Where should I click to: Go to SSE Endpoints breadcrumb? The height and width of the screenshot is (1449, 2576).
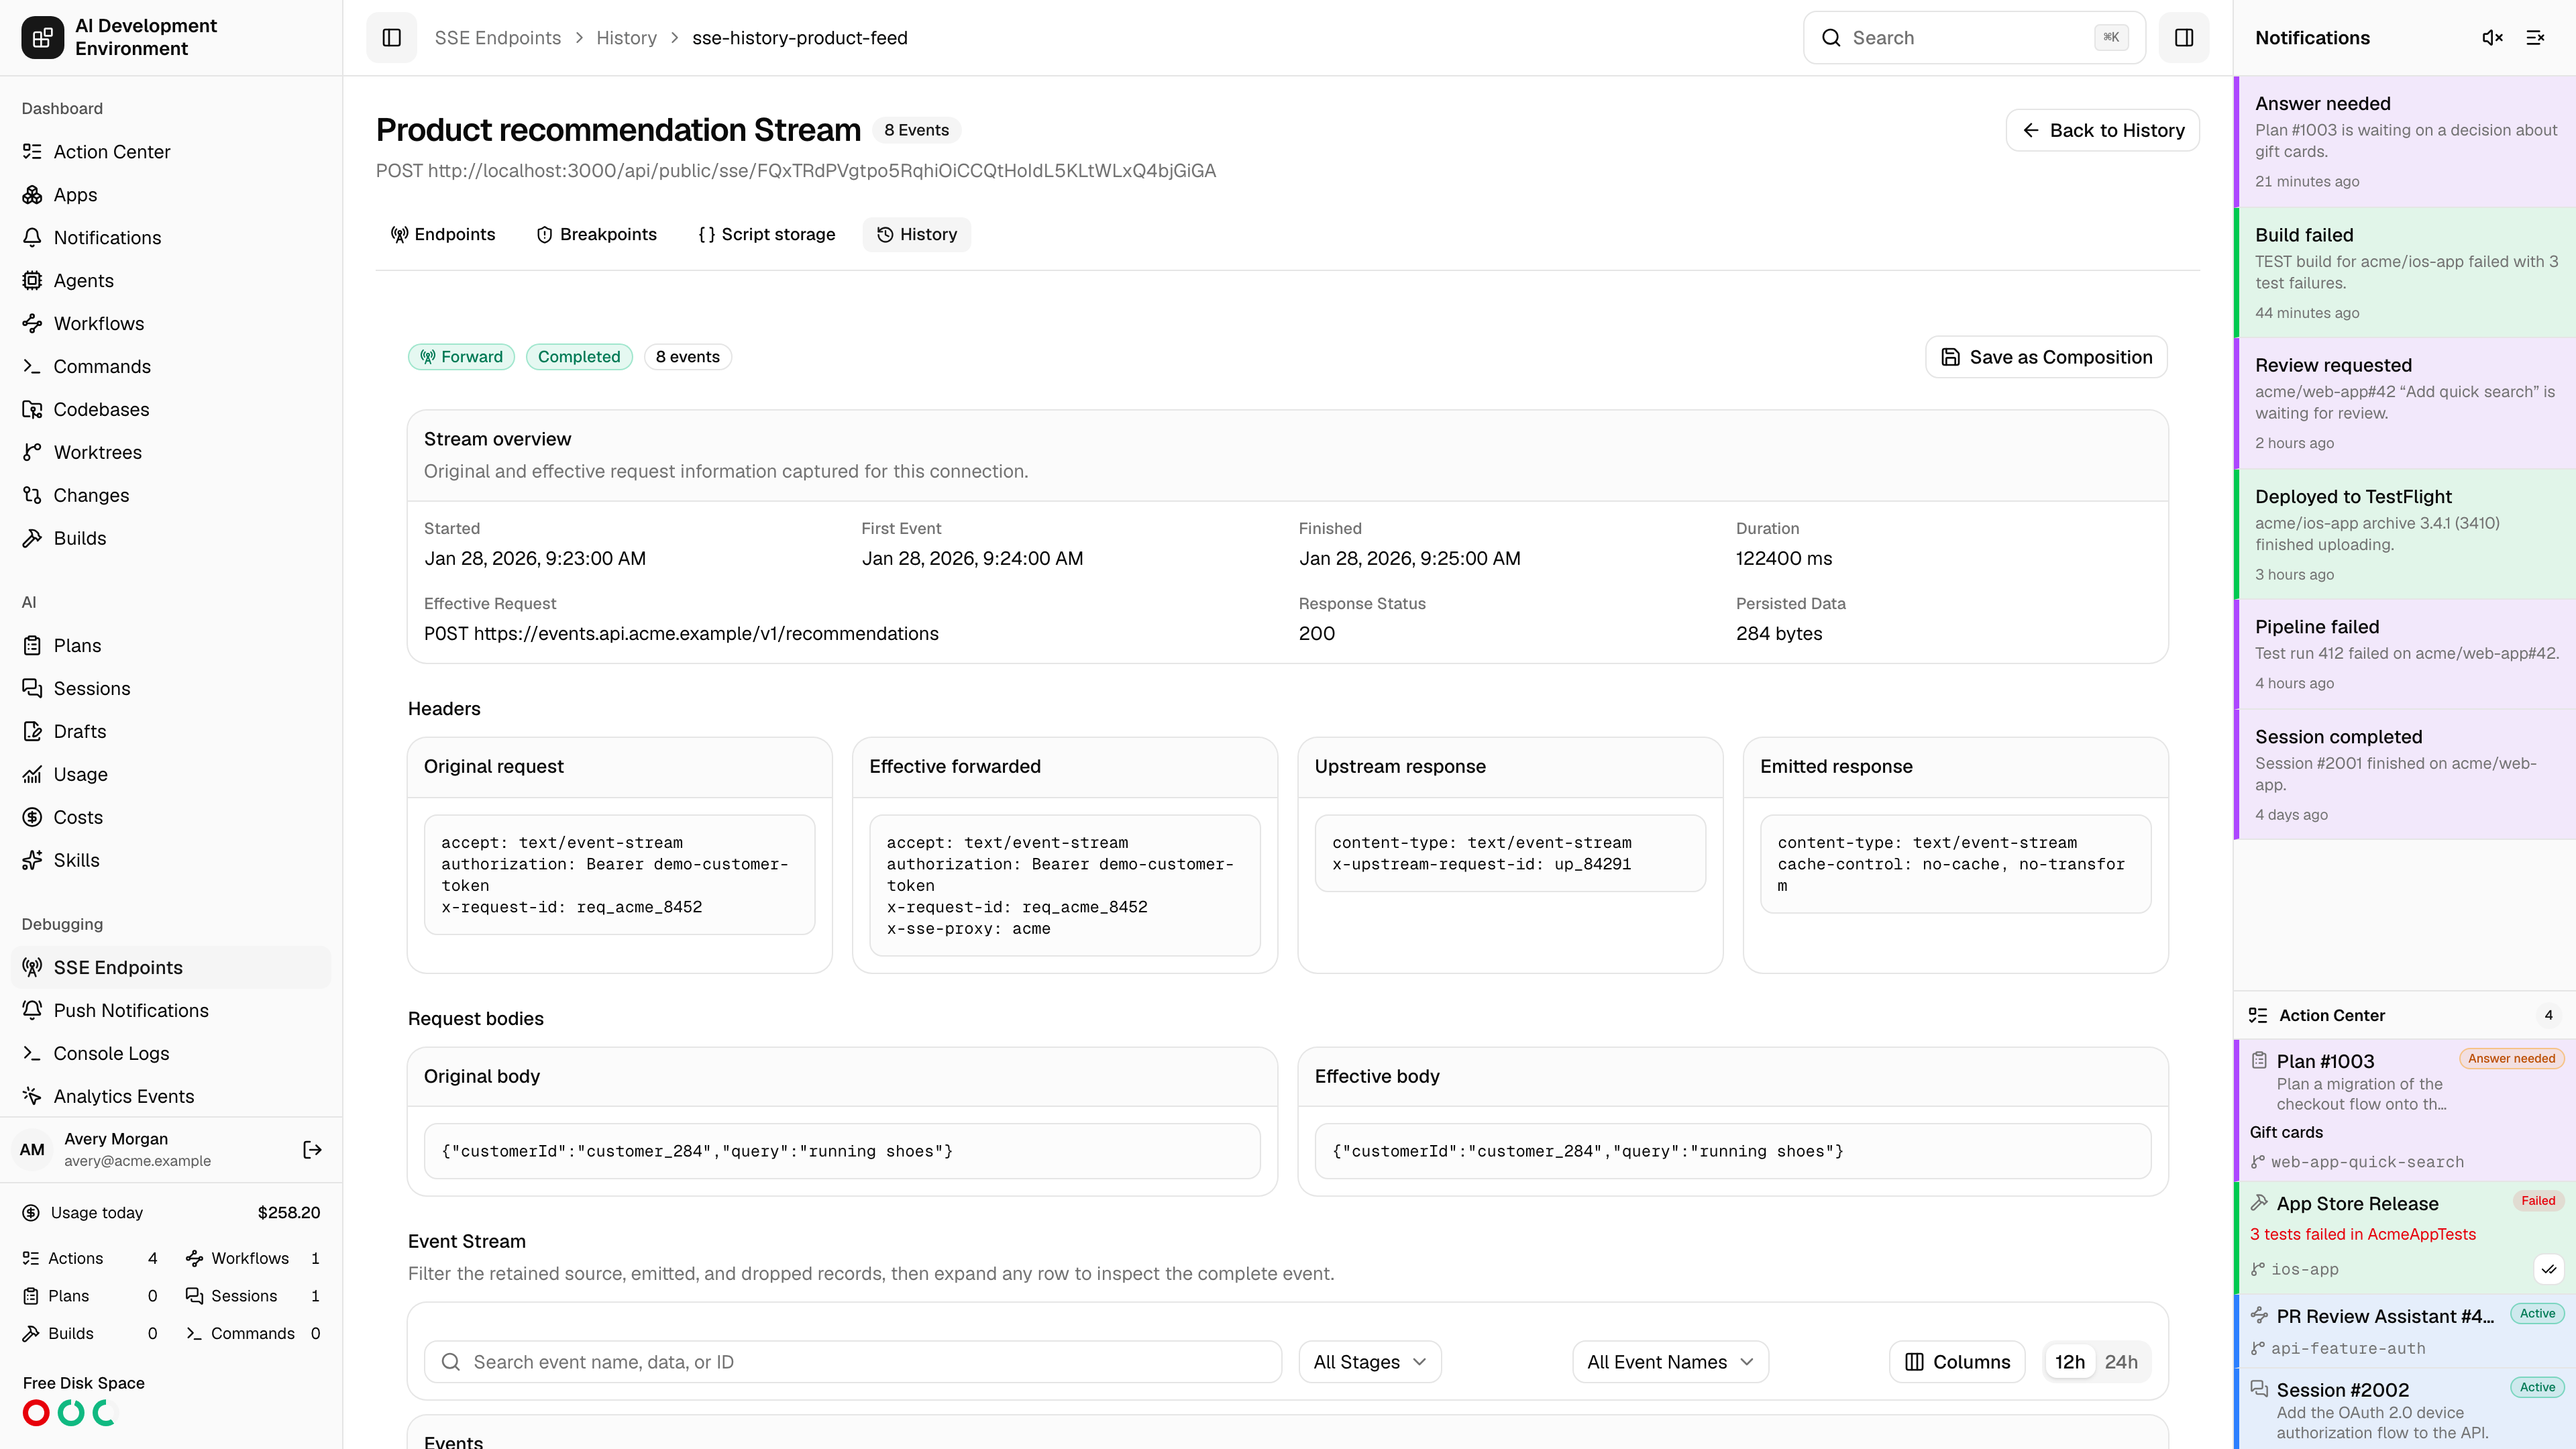497,38
